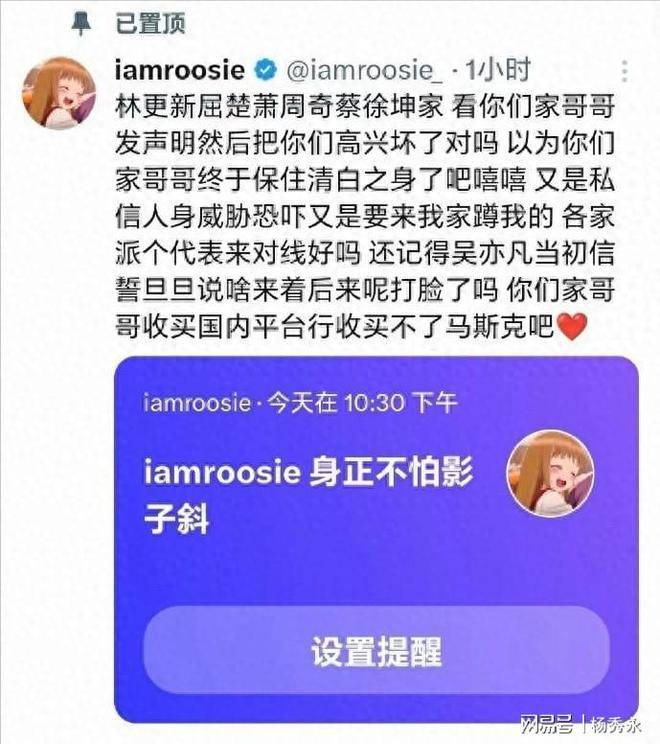This screenshot has width=660, height=744.
Task: Click the post text starting with 林更新
Action: (365, 216)
